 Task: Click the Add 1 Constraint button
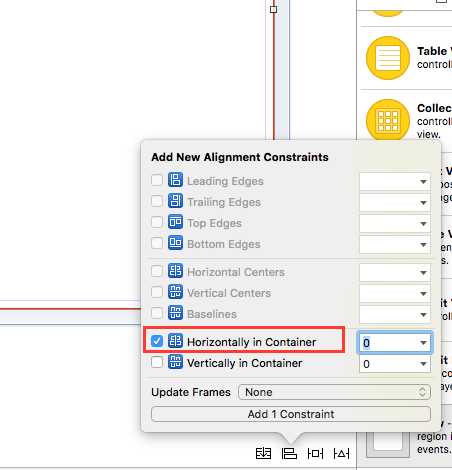(x=291, y=414)
